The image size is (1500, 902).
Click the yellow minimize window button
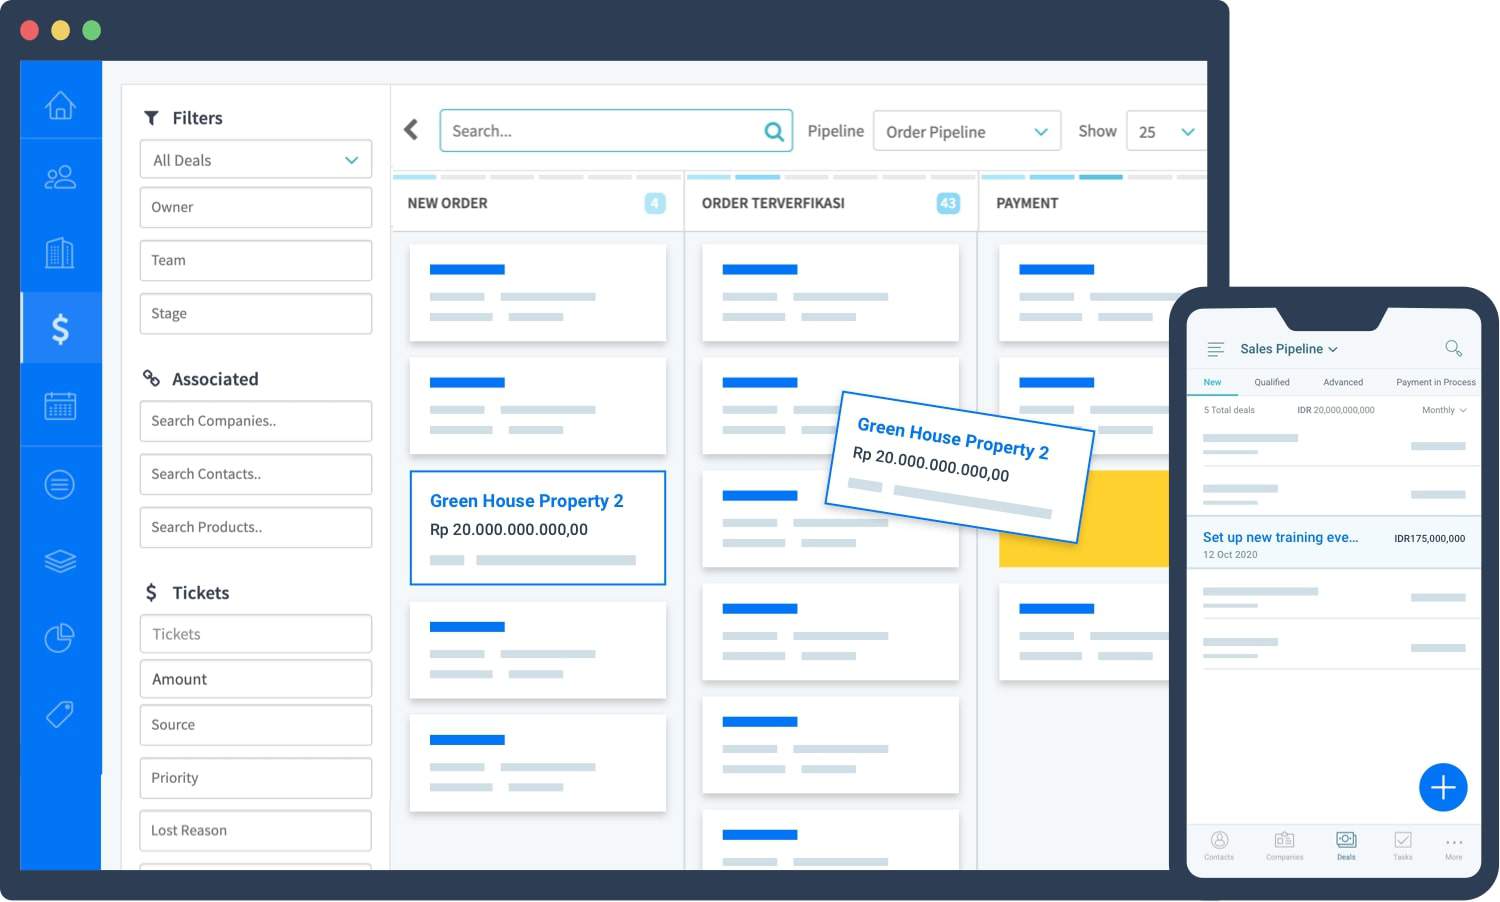pyautogui.click(x=61, y=30)
